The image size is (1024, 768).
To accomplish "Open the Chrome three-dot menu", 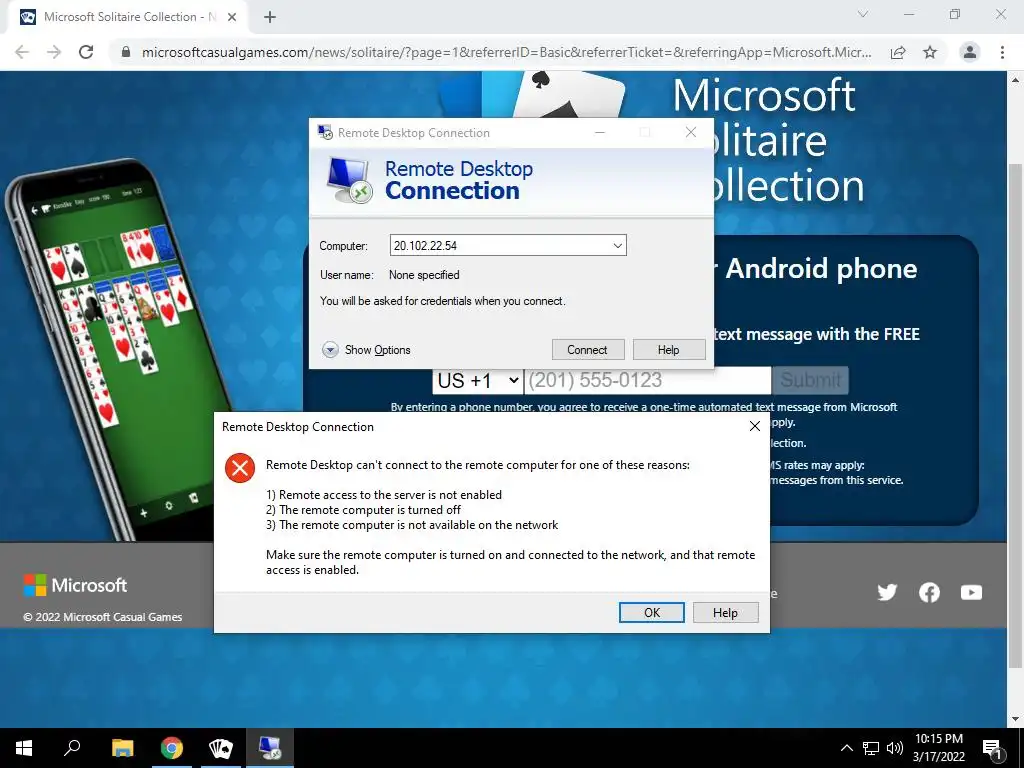I will point(1002,52).
